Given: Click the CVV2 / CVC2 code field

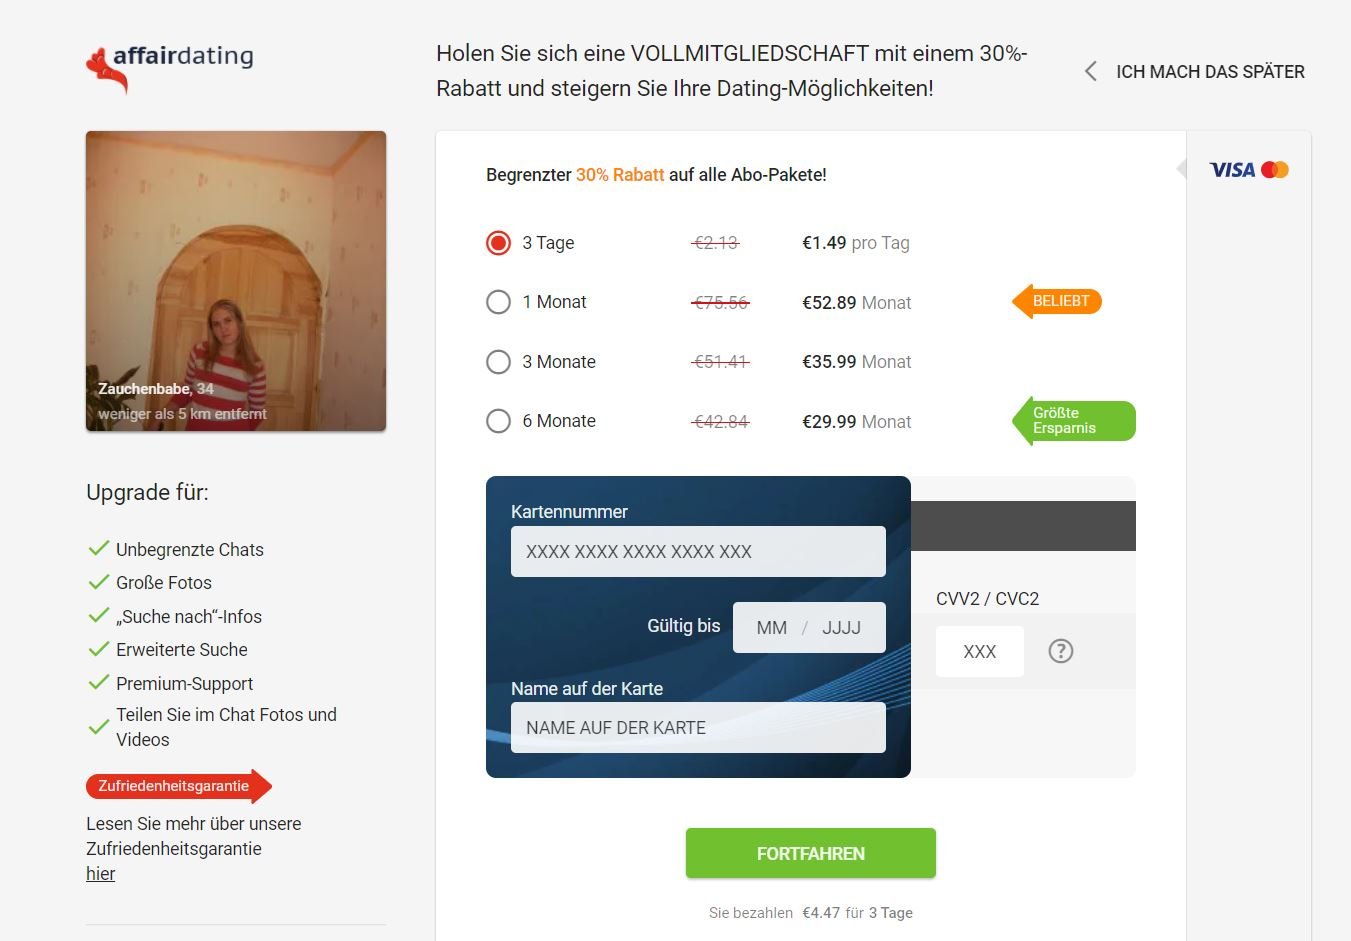Looking at the screenshot, I should pos(979,652).
